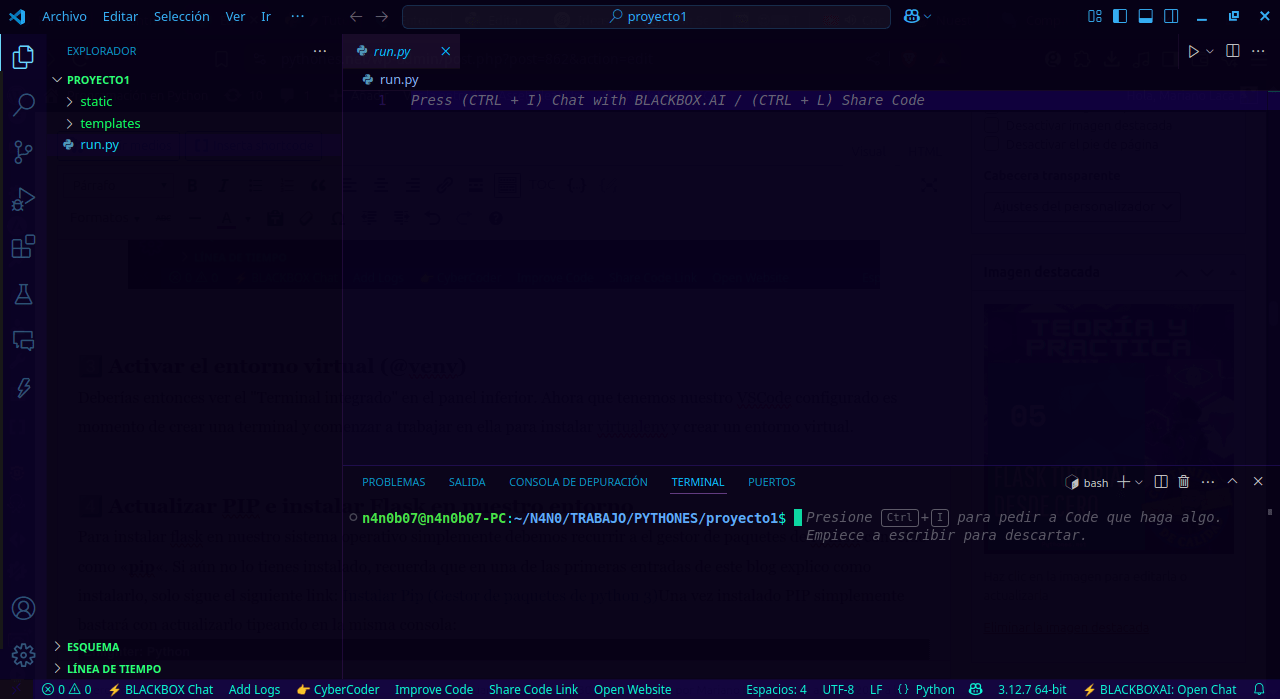Click the Copilot status icon in status bar
Image resolution: width=1280 pixels, height=699 pixels.
pyautogui.click(x=976, y=690)
